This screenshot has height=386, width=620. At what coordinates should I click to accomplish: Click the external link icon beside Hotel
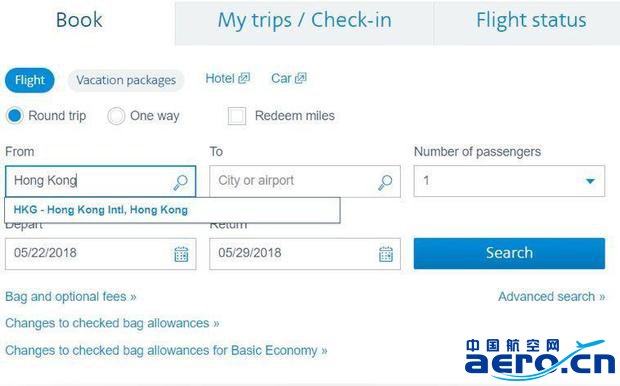244,78
